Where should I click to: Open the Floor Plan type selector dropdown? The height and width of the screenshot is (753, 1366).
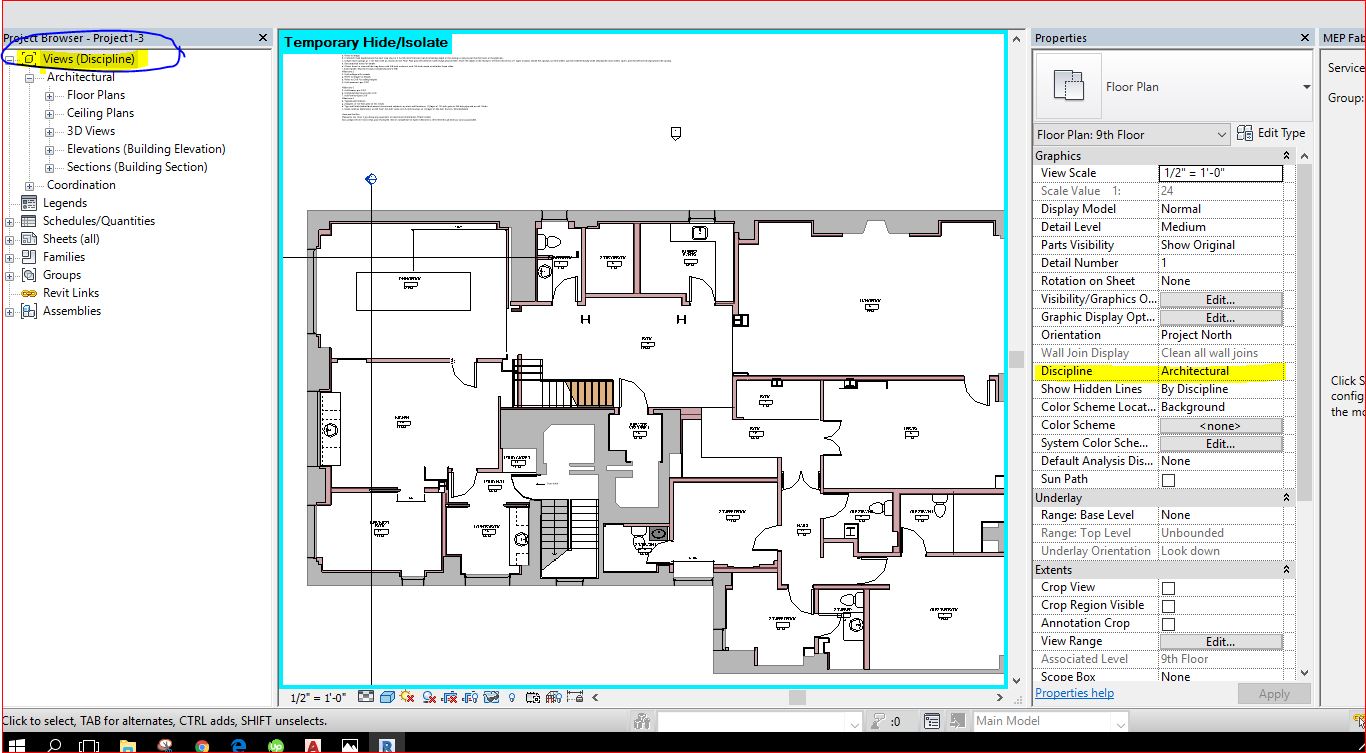pos(1306,87)
